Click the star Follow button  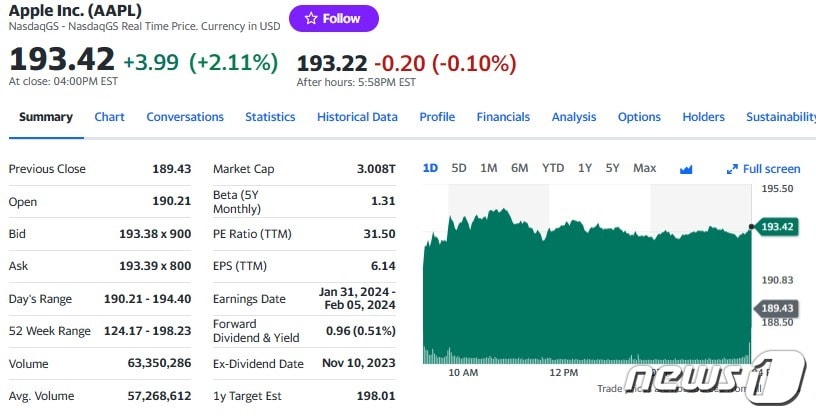click(x=333, y=18)
